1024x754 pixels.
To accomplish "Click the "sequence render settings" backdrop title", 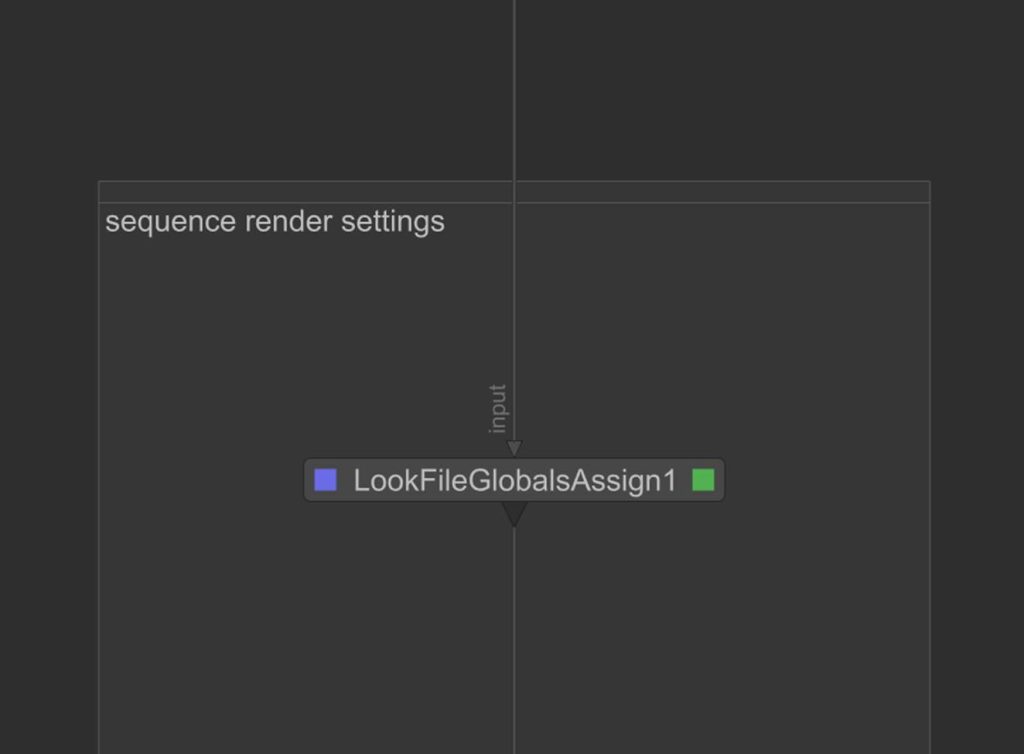I will coord(275,221).
